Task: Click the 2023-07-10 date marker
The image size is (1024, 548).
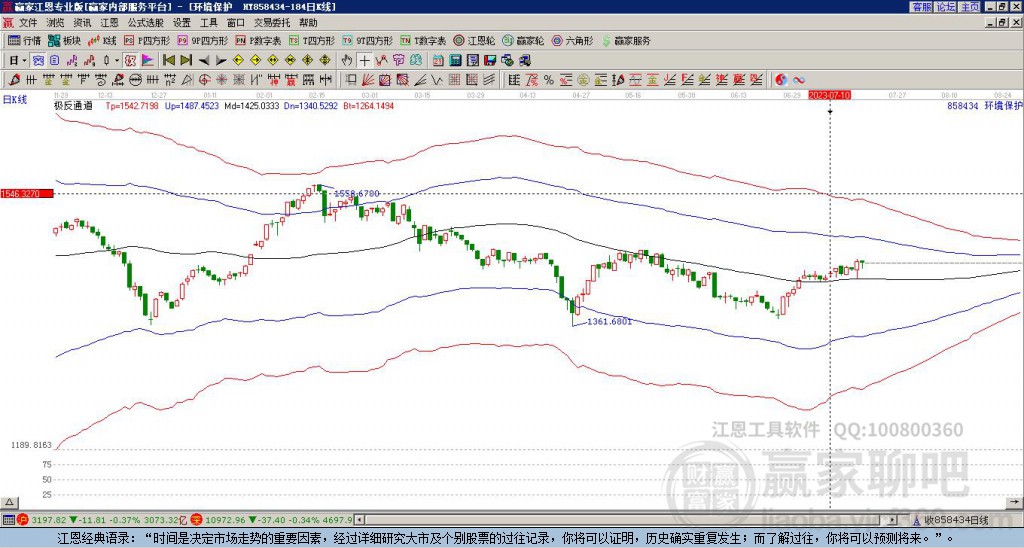Action: 829,95
